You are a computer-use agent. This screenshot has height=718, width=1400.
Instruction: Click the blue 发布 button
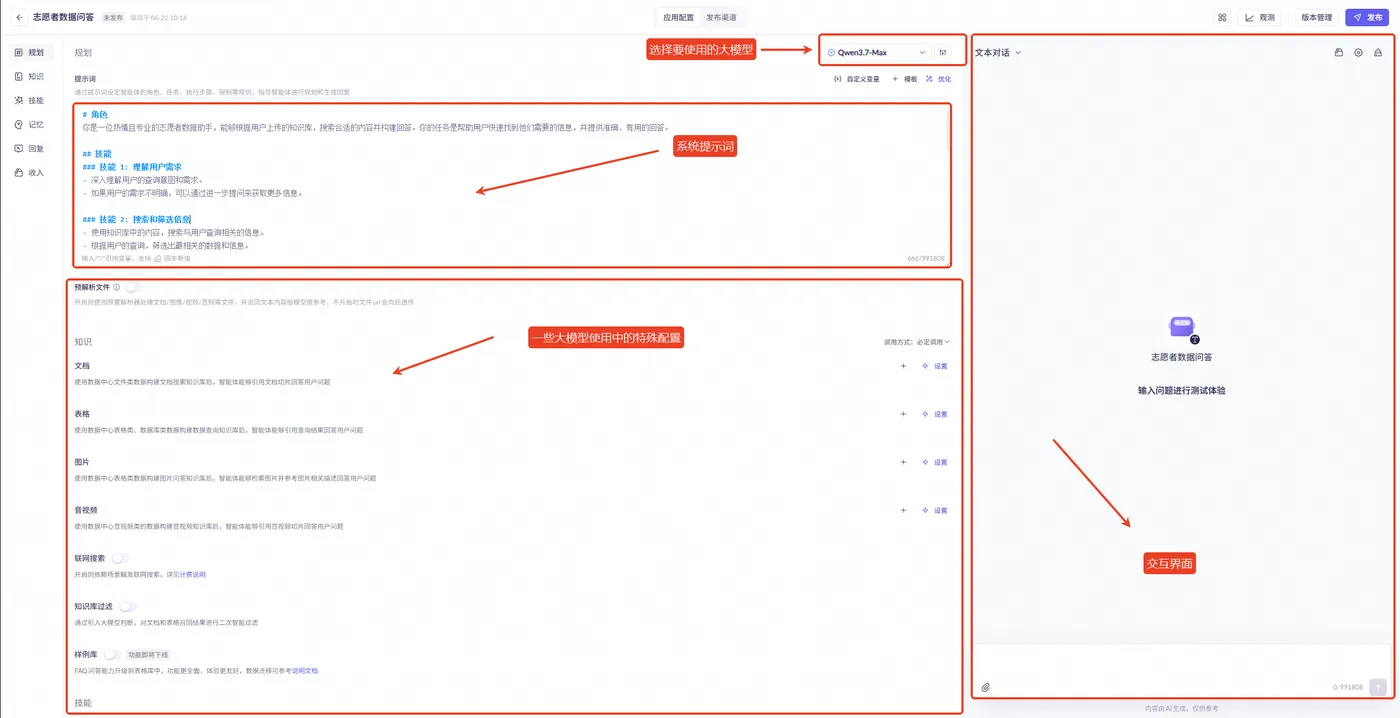tap(1367, 17)
